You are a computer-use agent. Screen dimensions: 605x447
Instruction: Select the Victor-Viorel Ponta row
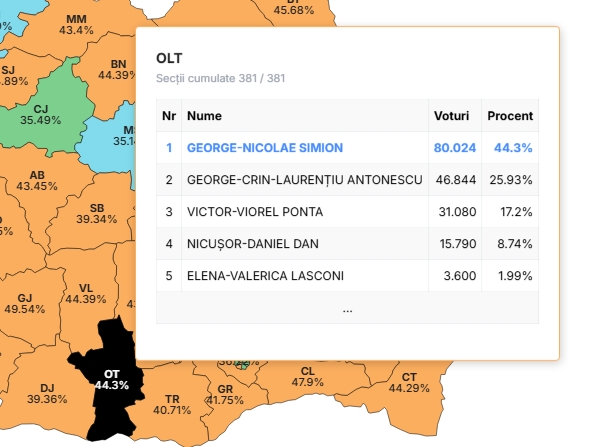coord(346,212)
